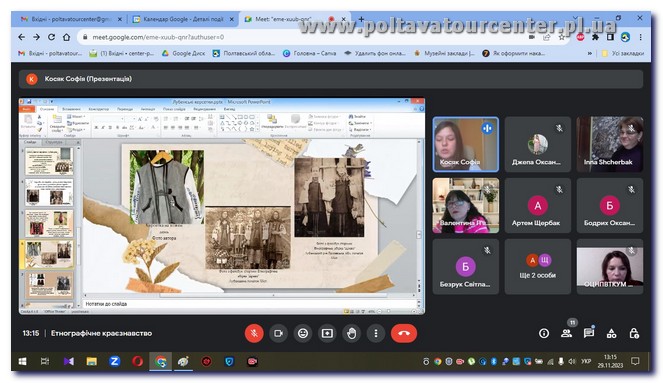Open the emoji reactions button
Image resolution: width=663 pixels, height=383 pixels.
[303, 333]
